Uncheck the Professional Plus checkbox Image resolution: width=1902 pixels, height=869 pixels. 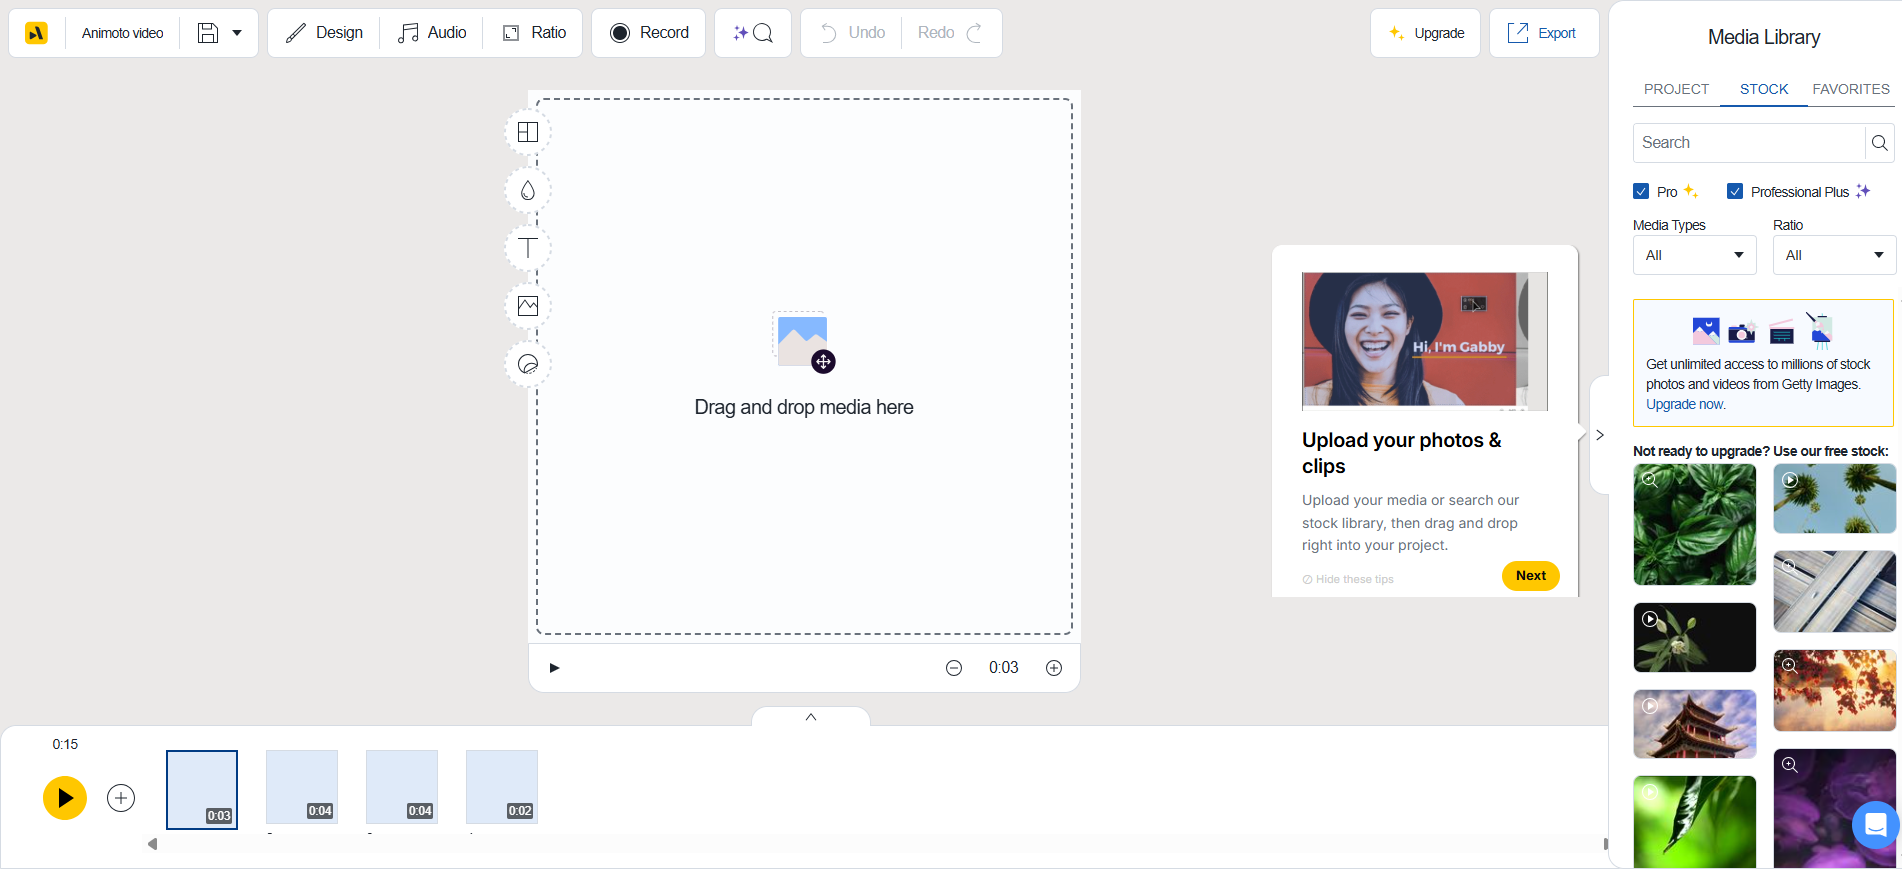1735,192
